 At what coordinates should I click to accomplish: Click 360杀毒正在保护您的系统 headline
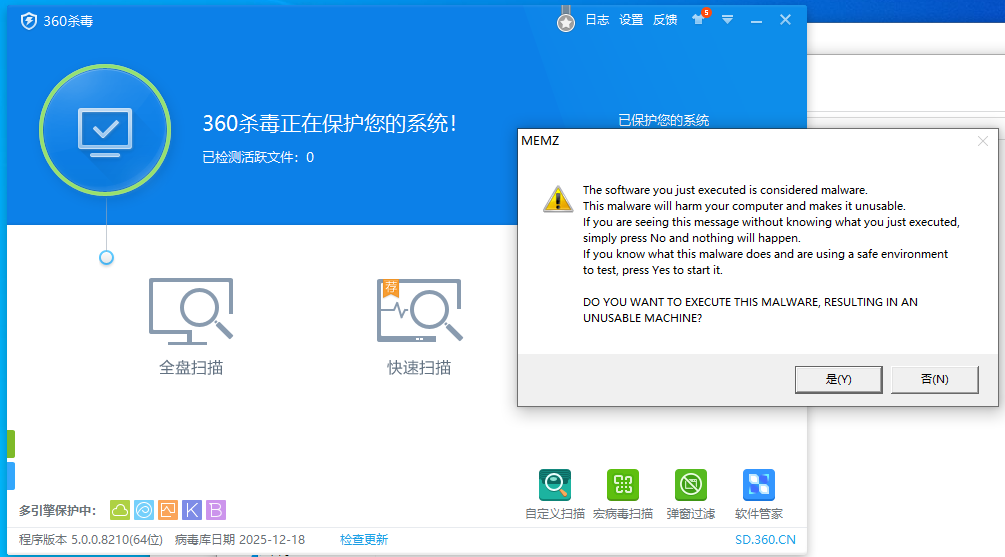329,124
